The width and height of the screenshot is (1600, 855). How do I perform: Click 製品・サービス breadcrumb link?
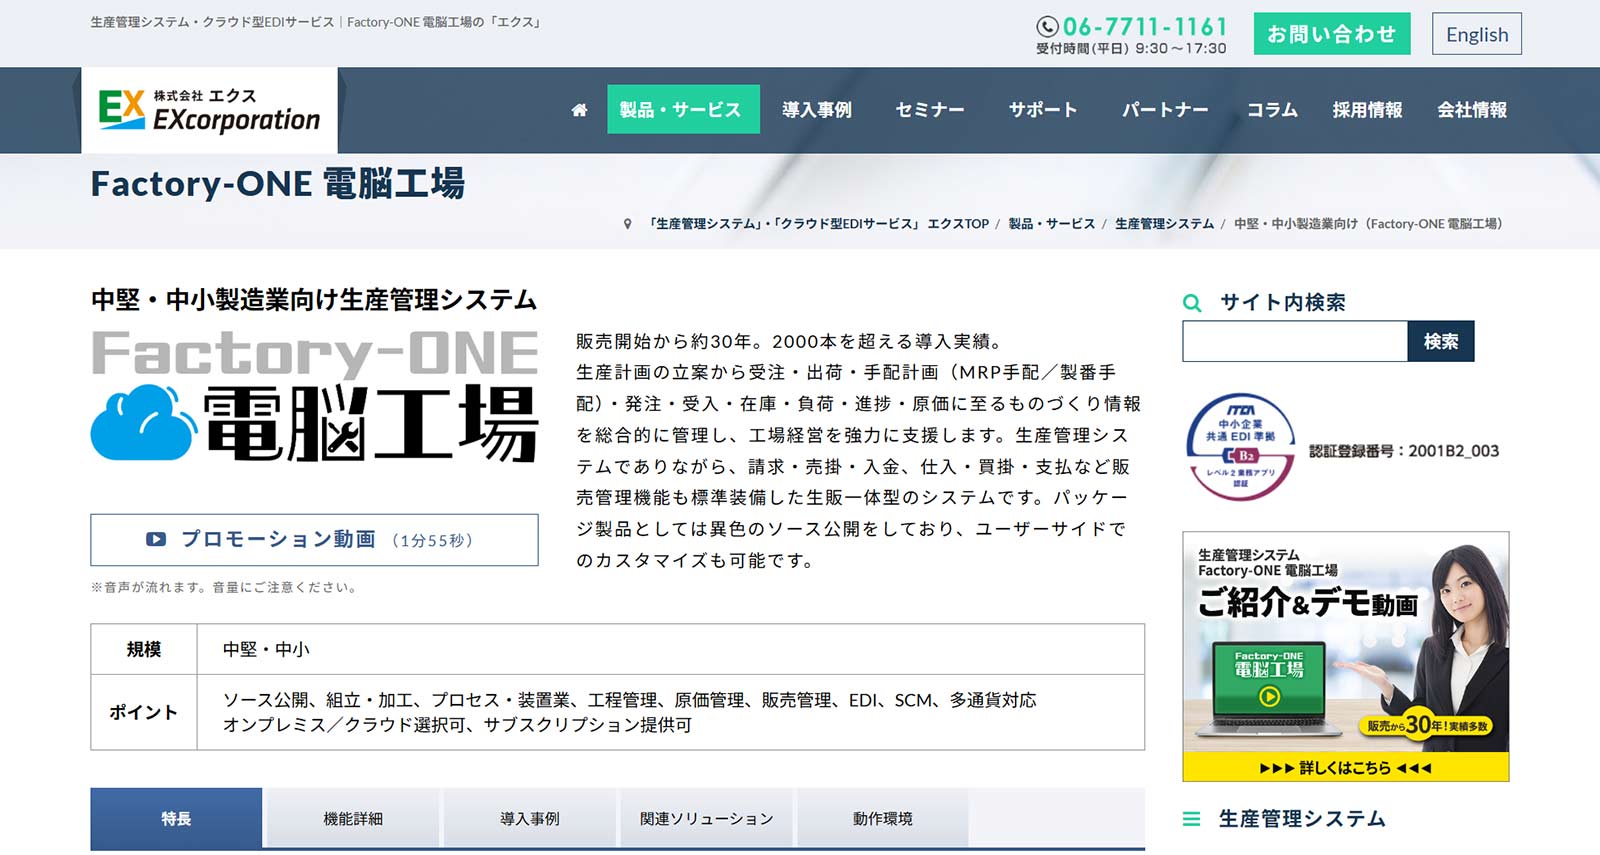[x=1051, y=224]
